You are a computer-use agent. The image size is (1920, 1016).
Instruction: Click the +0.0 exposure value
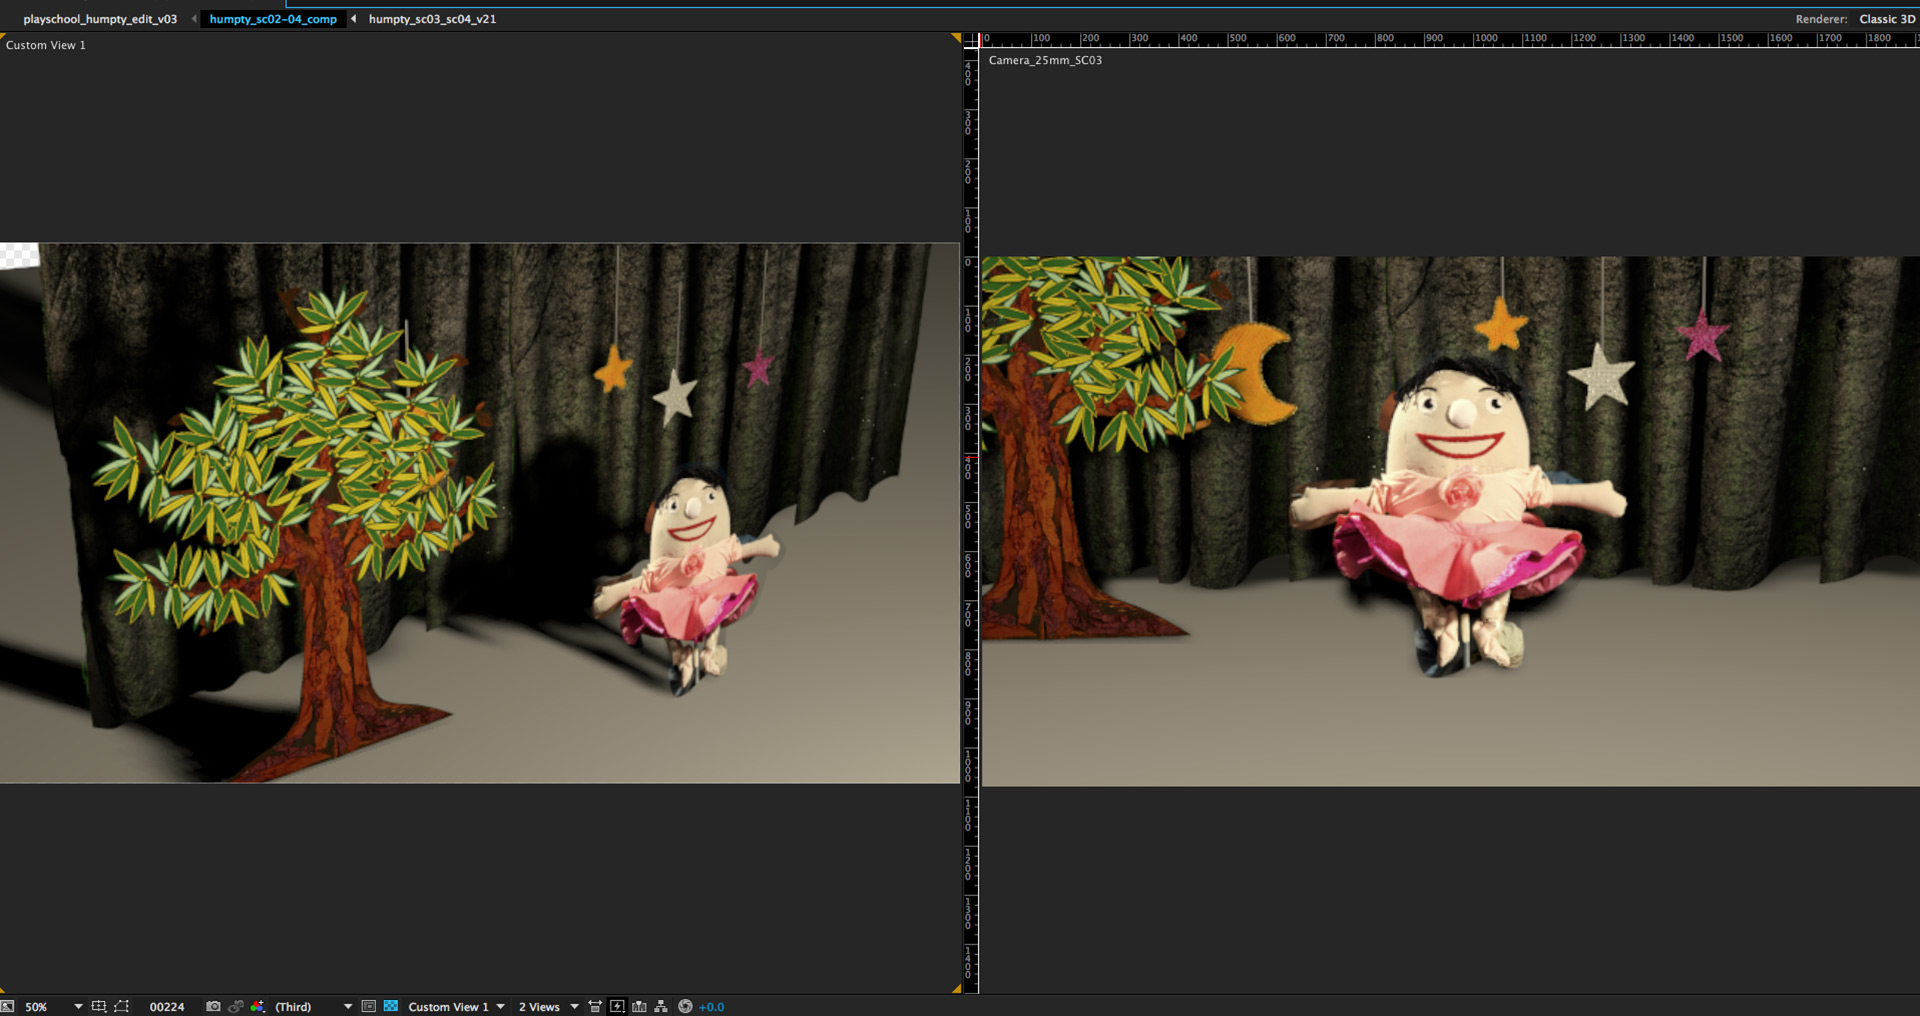712,1006
